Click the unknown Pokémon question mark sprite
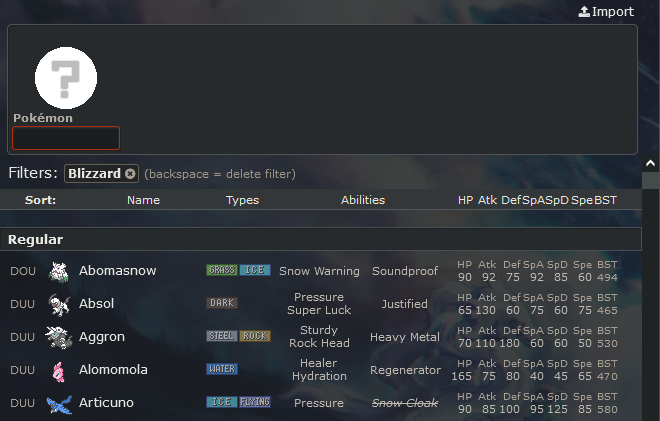Screen dimensions: 660x421 pyautogui.click(x=66, y=78)
